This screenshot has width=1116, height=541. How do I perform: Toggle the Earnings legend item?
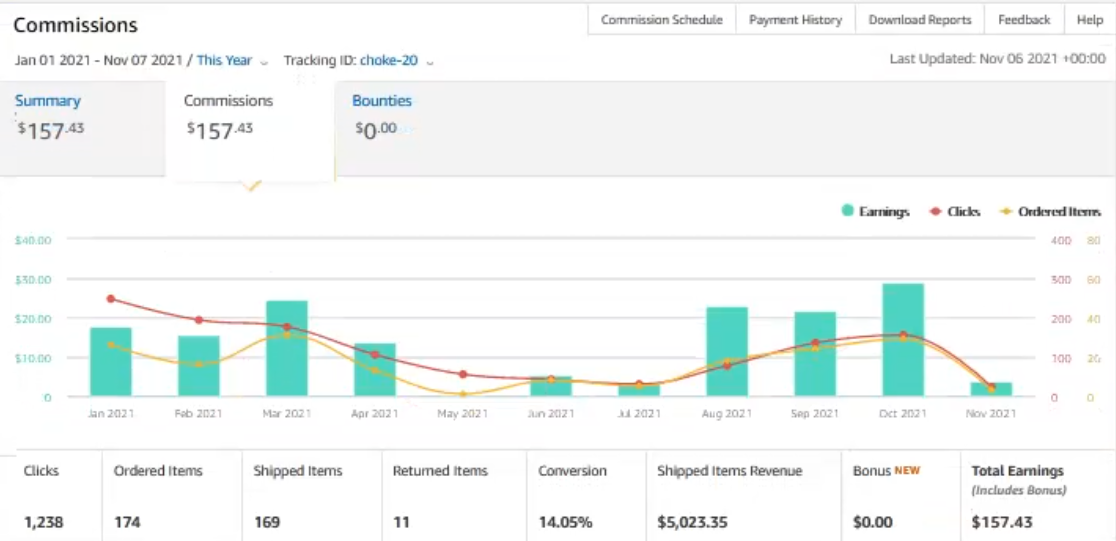pyautogui.click(x=875, y=212)
